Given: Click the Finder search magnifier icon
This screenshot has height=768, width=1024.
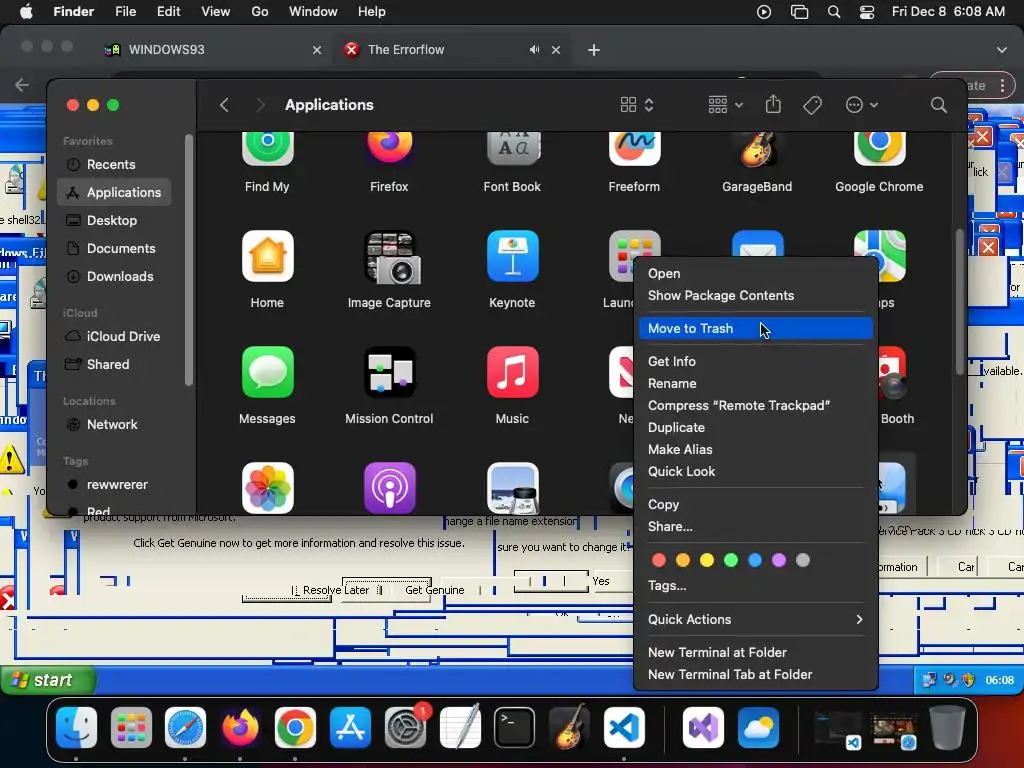Looking at the screenshot, I should (x=938, y=104).
